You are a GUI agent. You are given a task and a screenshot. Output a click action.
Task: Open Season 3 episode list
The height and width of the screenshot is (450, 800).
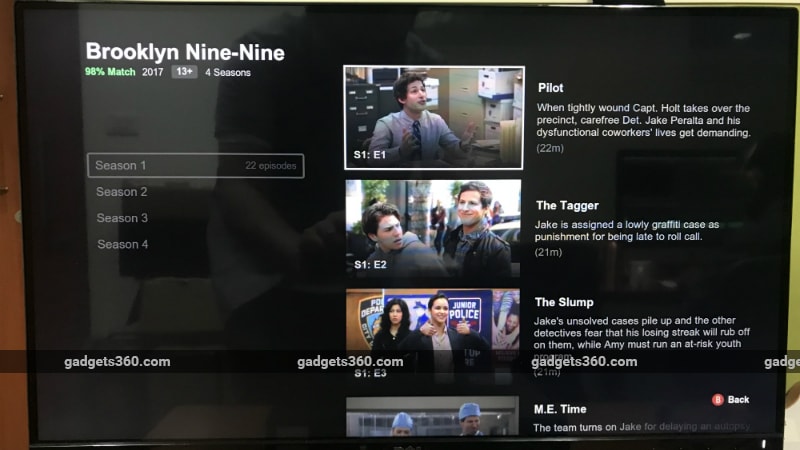coord(122,218)
